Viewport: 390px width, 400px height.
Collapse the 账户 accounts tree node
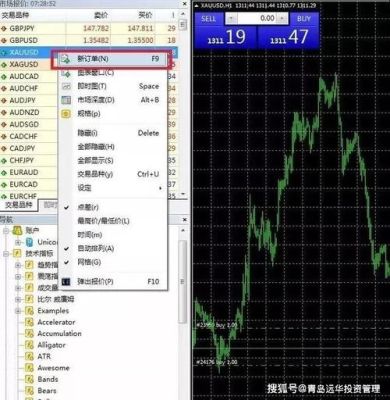coord(6,231)
